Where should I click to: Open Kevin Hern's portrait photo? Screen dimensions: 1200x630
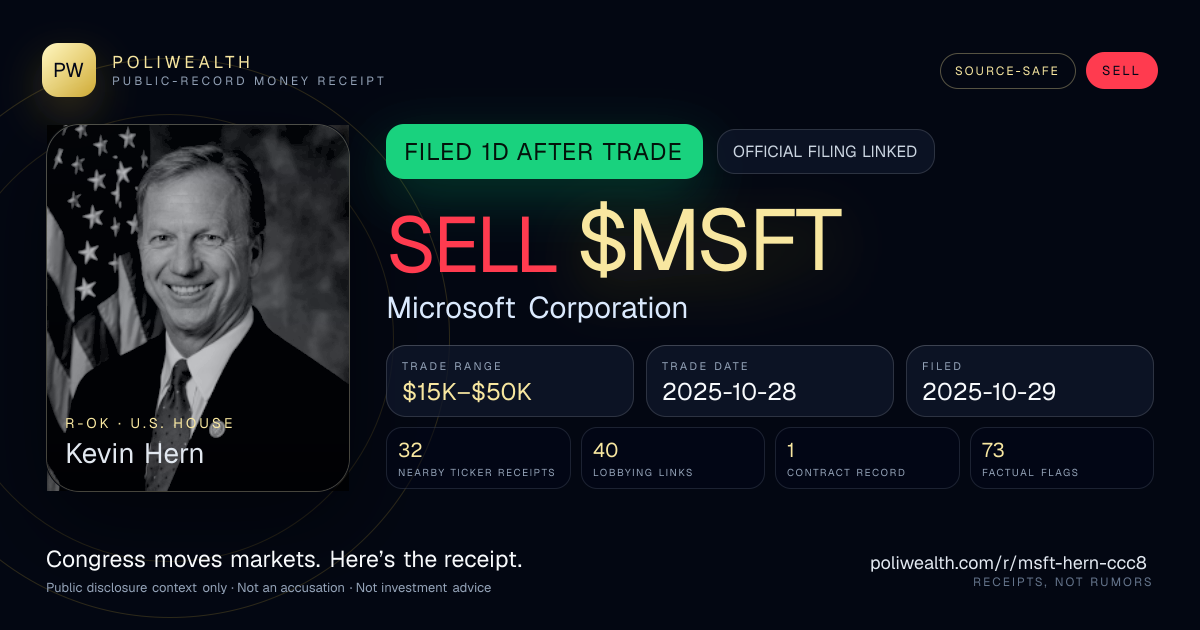tap(198, 308)
